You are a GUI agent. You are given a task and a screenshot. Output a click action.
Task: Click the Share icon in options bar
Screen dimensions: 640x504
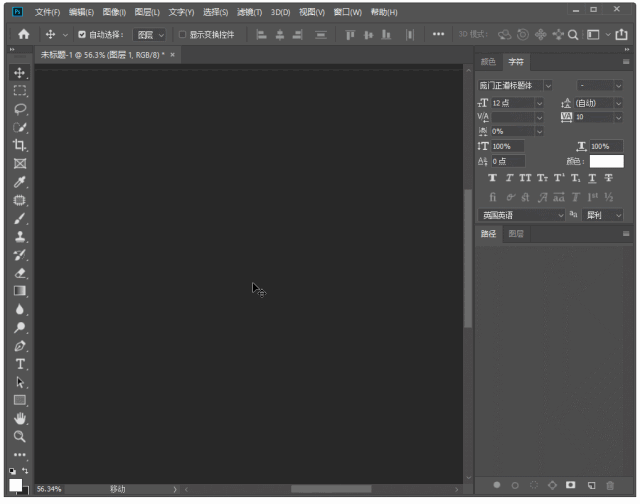point(622,34)
